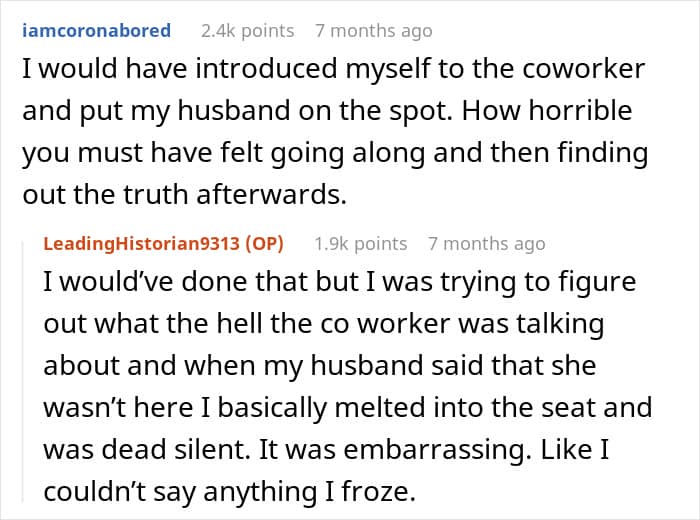This screenshot has width=700, height=520.
Task: Click the top comment's 7 months ago timestamp
Action: pos(373,31)
